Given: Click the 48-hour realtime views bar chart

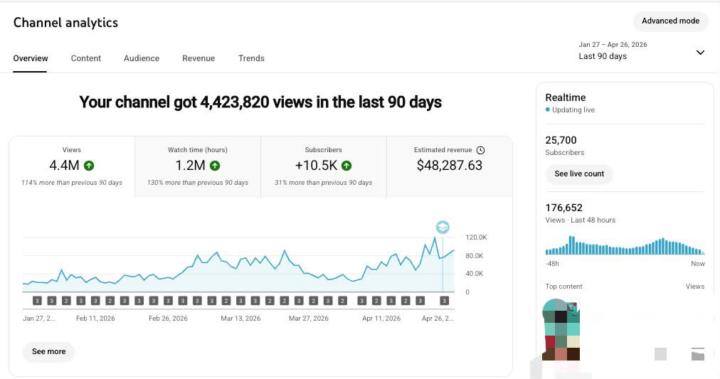Looking at the screenshot, I should point(625,245).
